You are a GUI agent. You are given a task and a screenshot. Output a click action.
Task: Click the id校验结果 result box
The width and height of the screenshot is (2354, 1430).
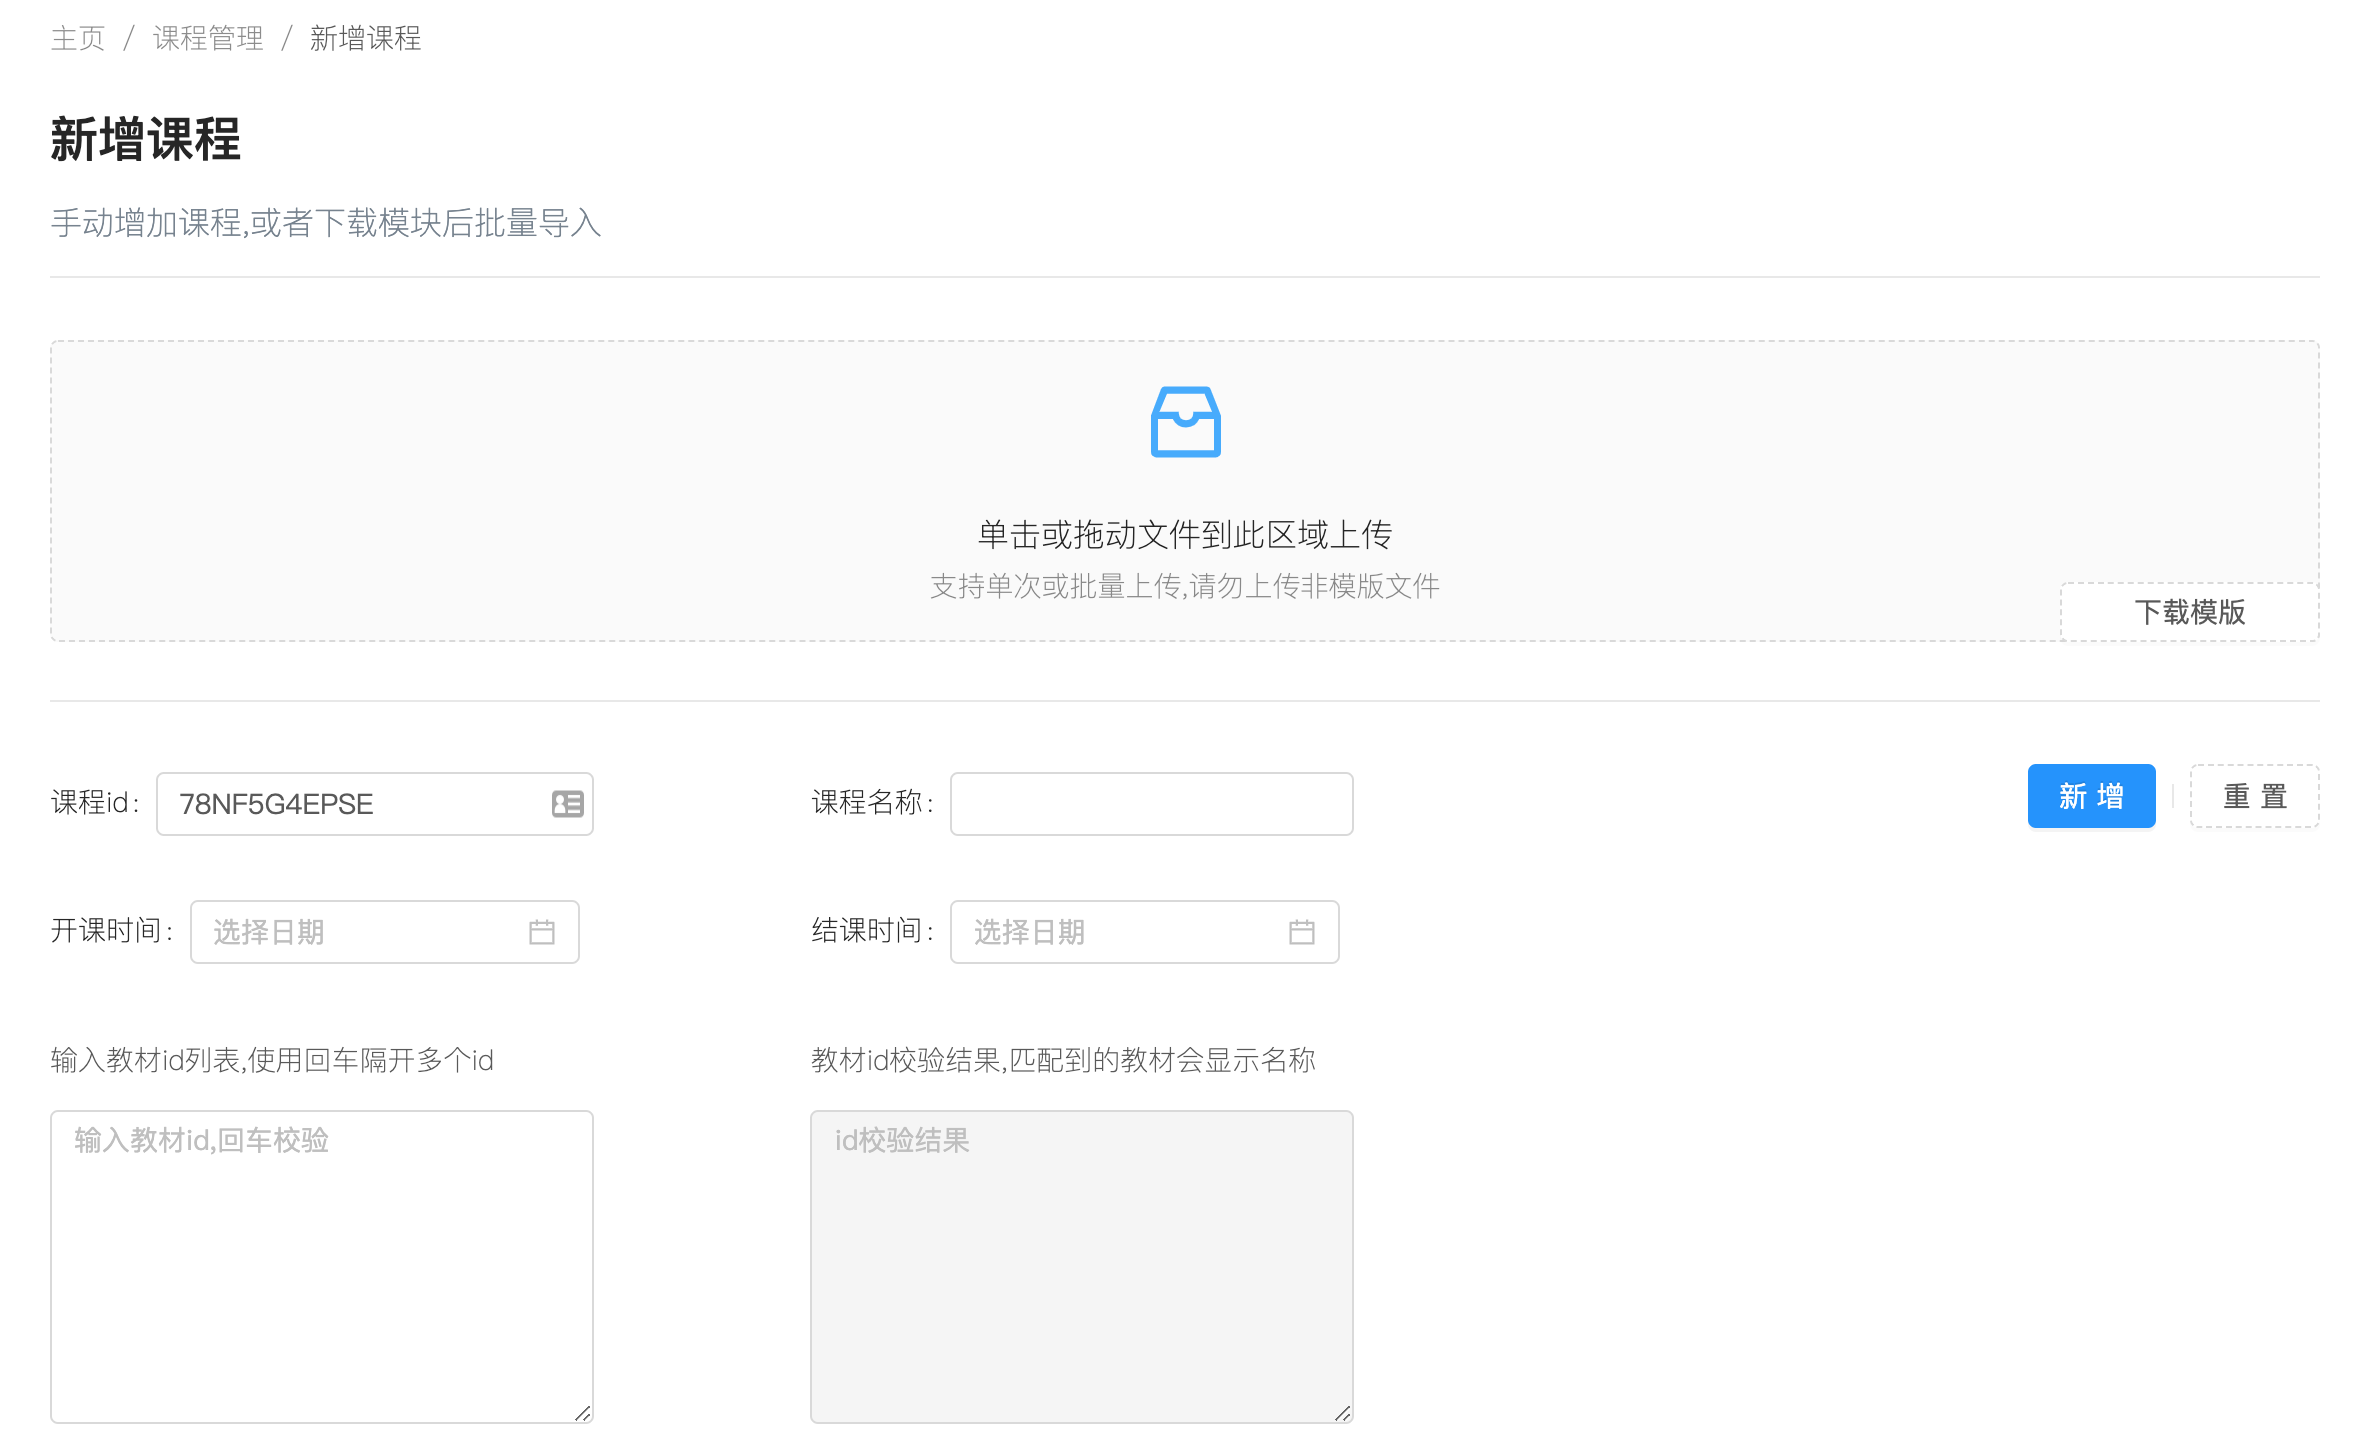(x=1082, y=1266)
